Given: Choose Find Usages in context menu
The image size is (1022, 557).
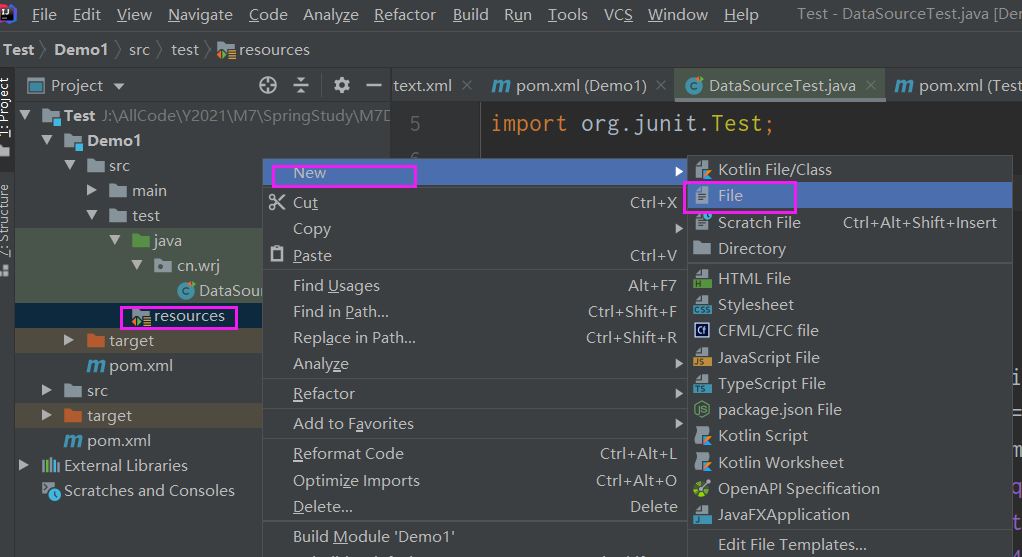Looking at the screenshot, I should coord(474,285).
